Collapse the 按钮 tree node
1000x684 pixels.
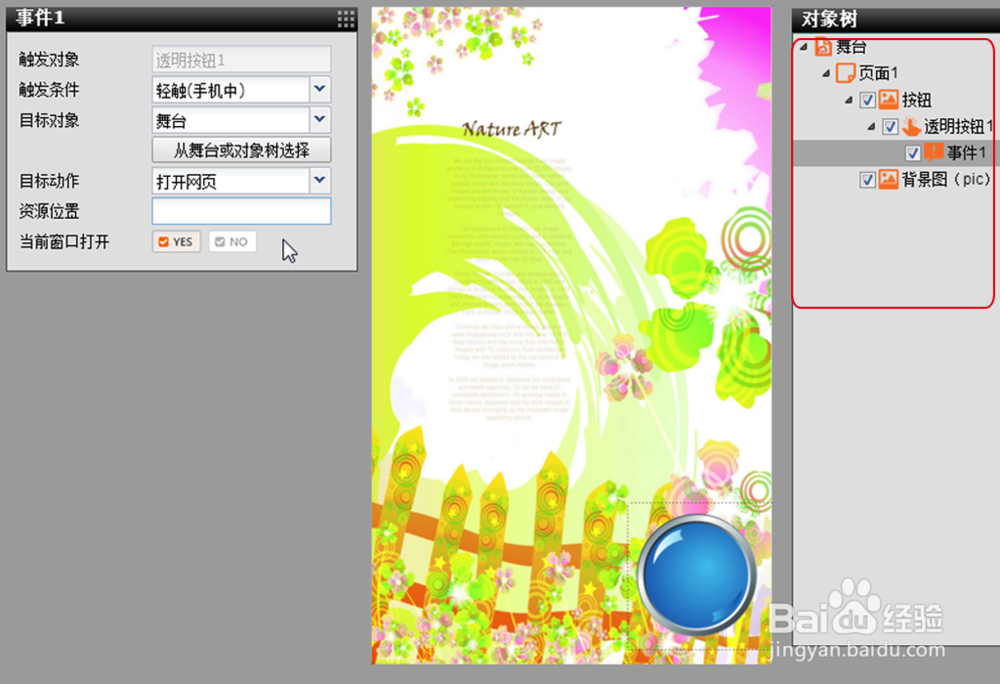(849, 100)
